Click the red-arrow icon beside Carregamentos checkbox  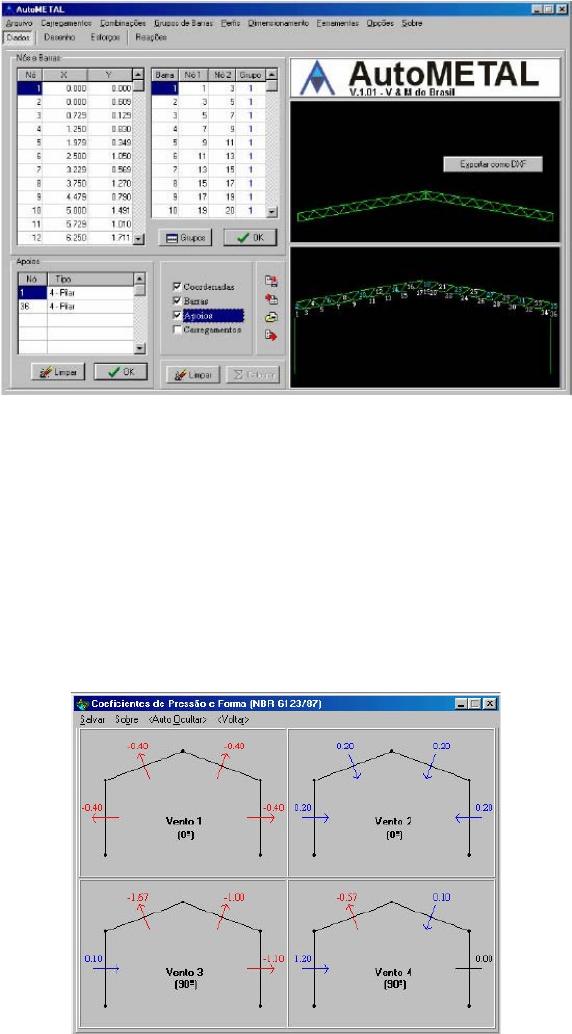(271, 335)
